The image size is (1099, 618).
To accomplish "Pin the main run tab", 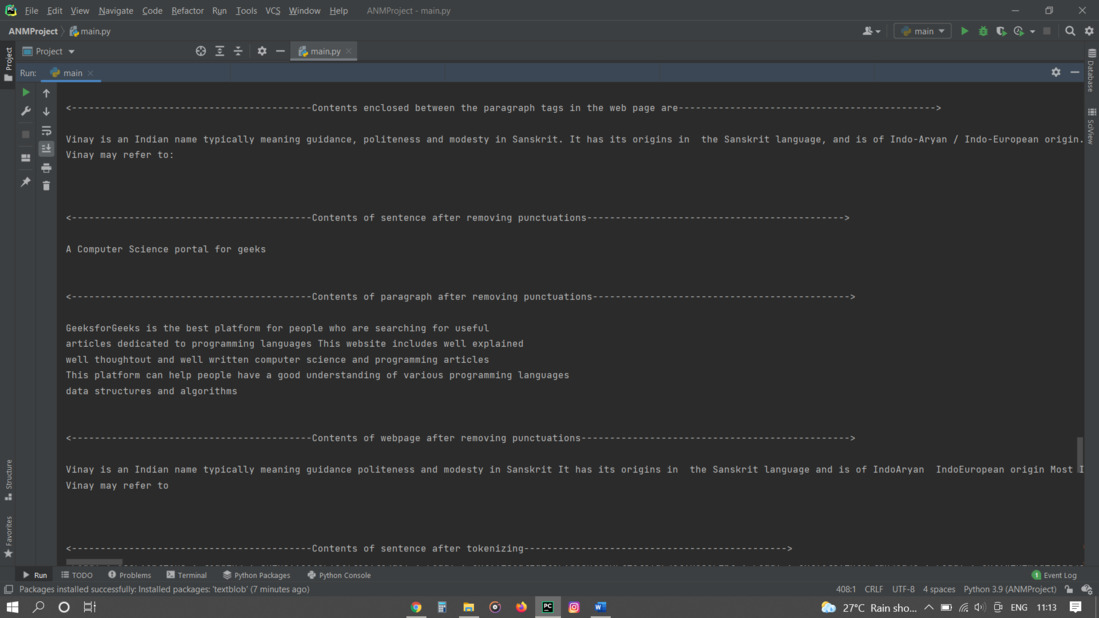I will coord(26,182).
